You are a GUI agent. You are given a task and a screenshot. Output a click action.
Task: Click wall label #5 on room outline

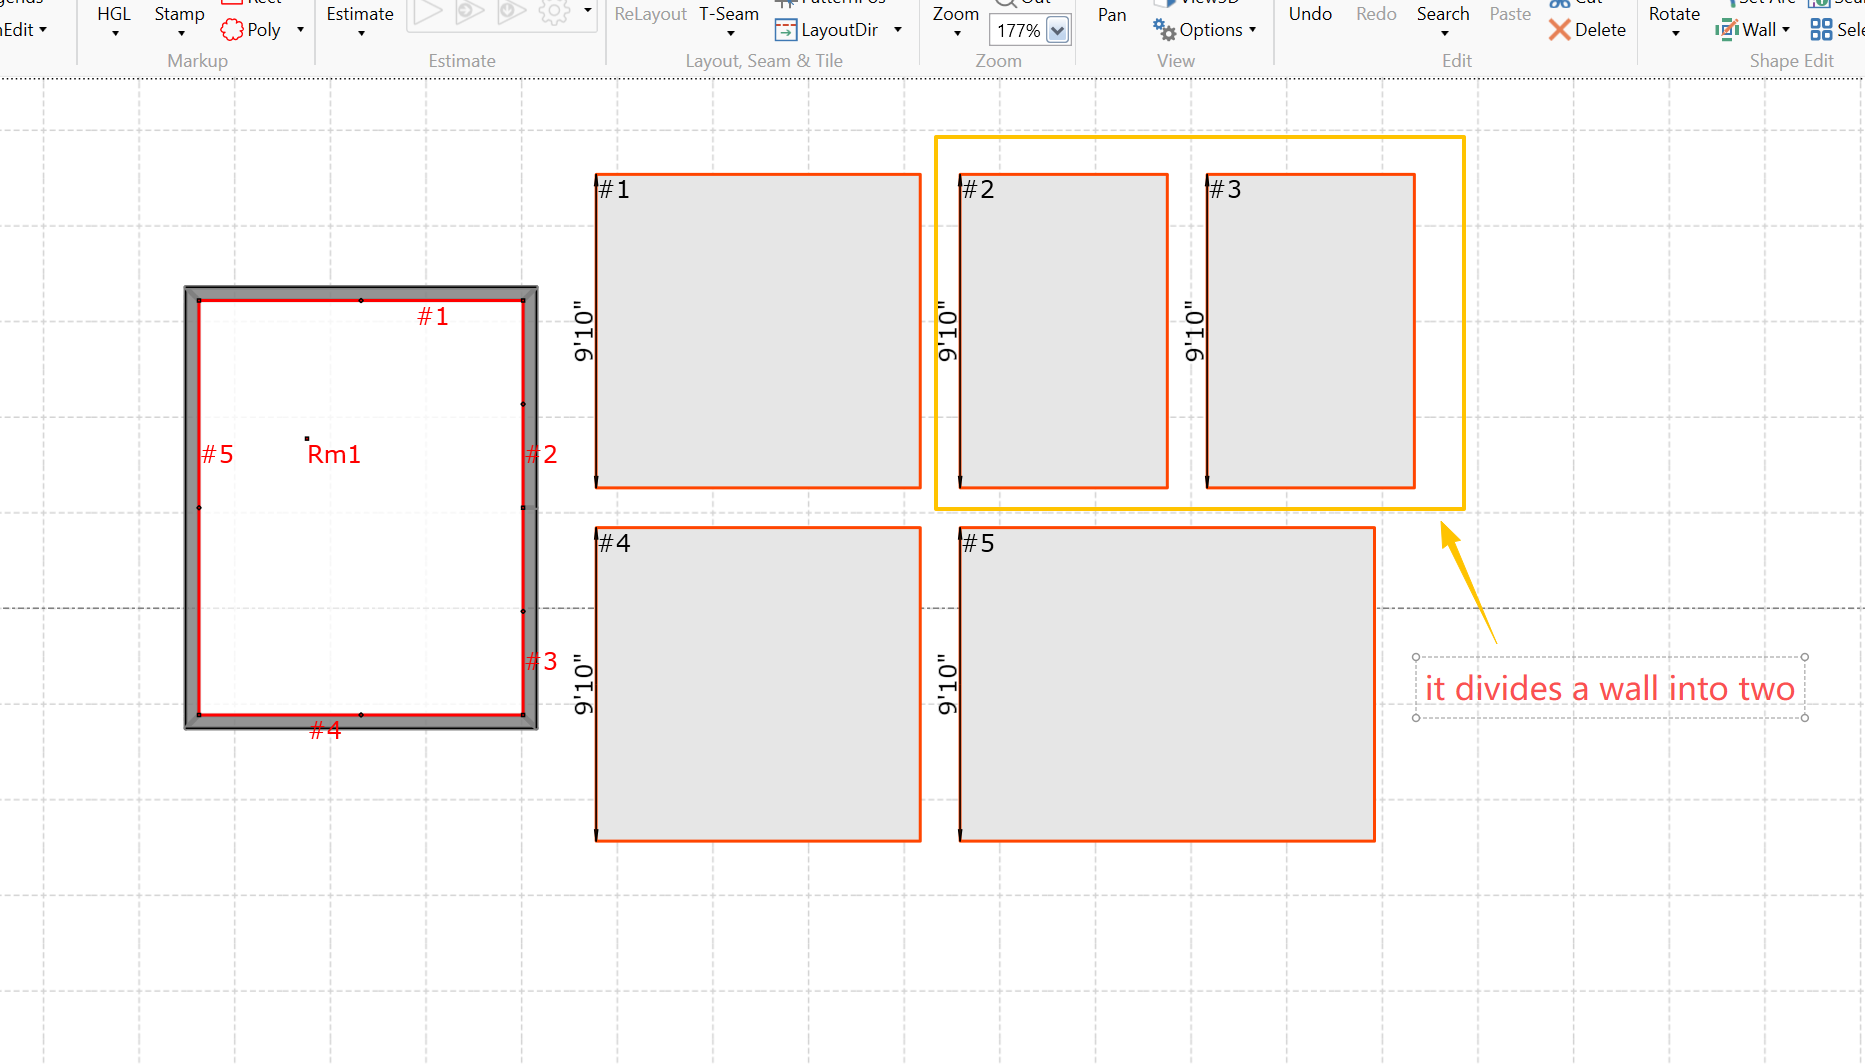click(x=217, y=455)
